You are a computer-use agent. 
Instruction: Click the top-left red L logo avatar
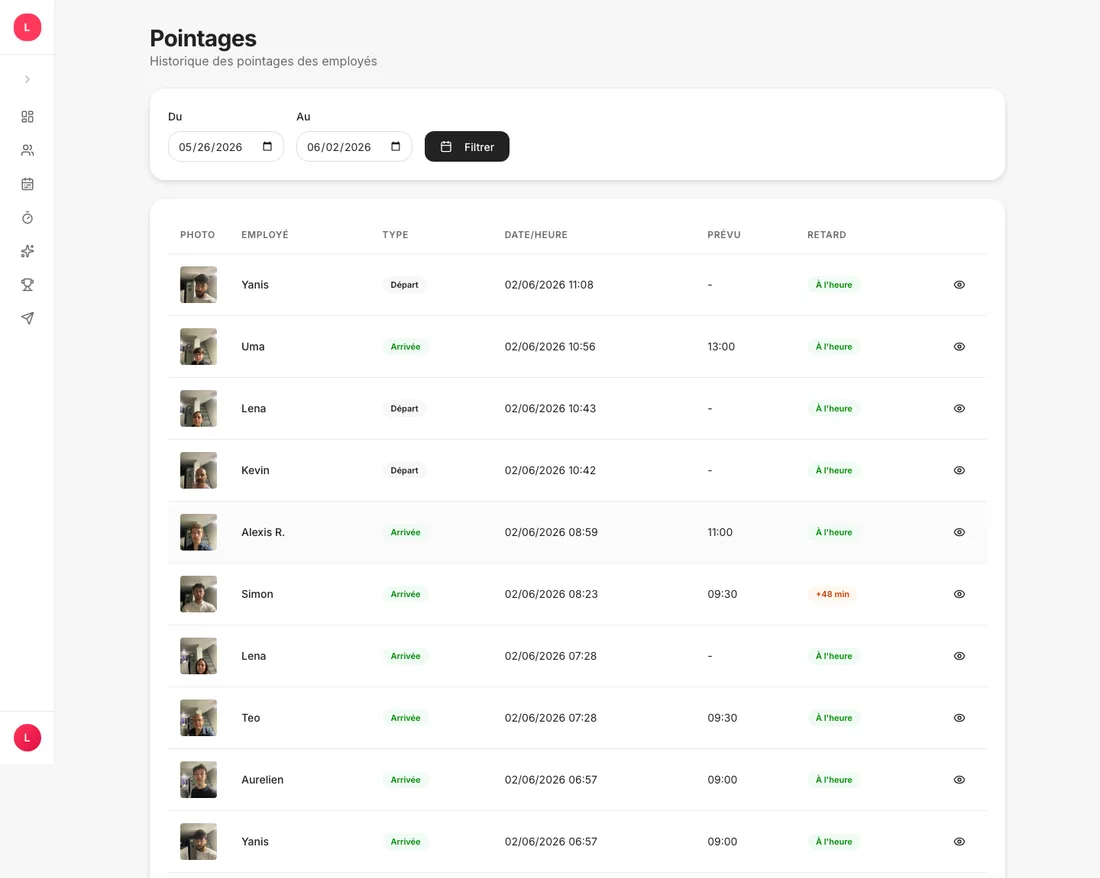pyautogui.click(x=27, y=27)
